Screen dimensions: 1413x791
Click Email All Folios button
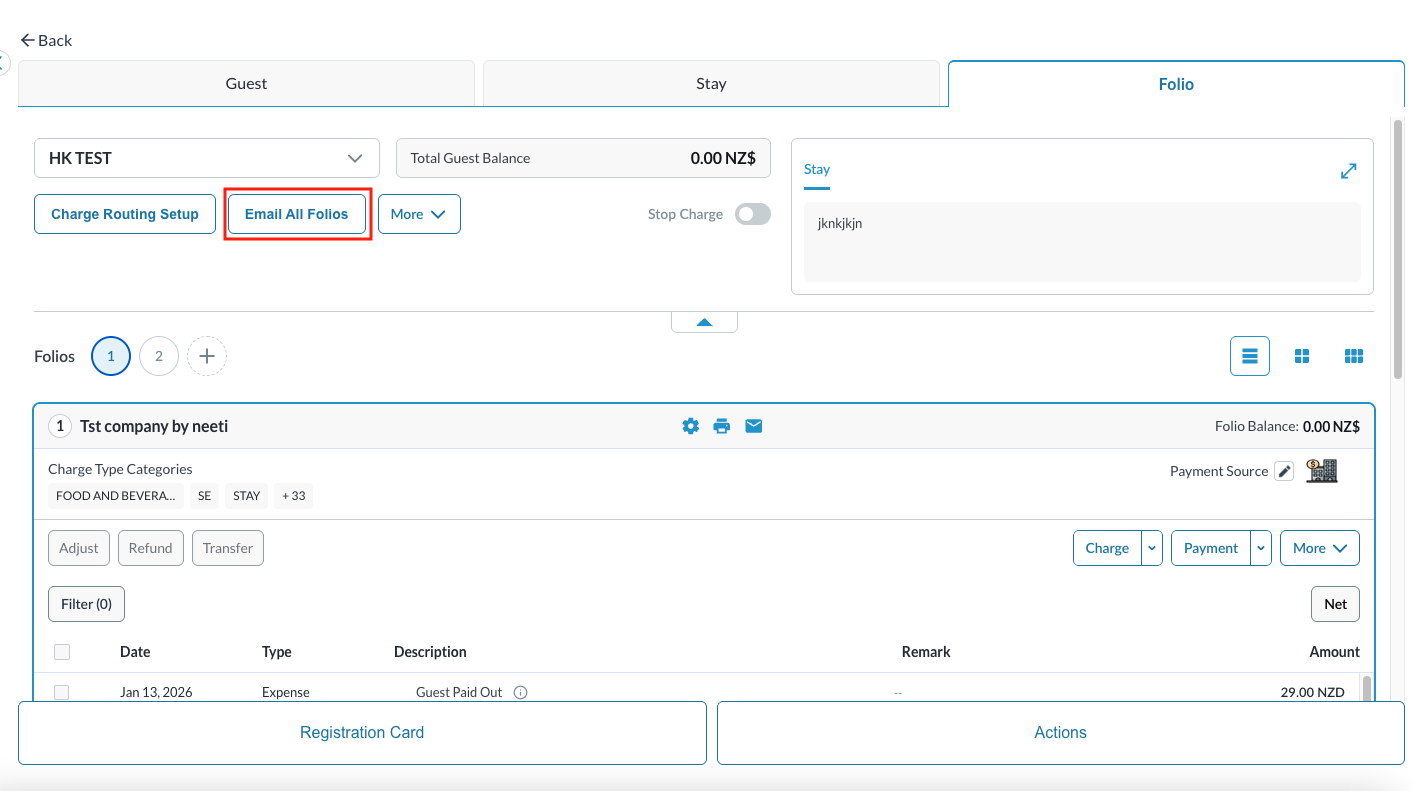[297, 214]
